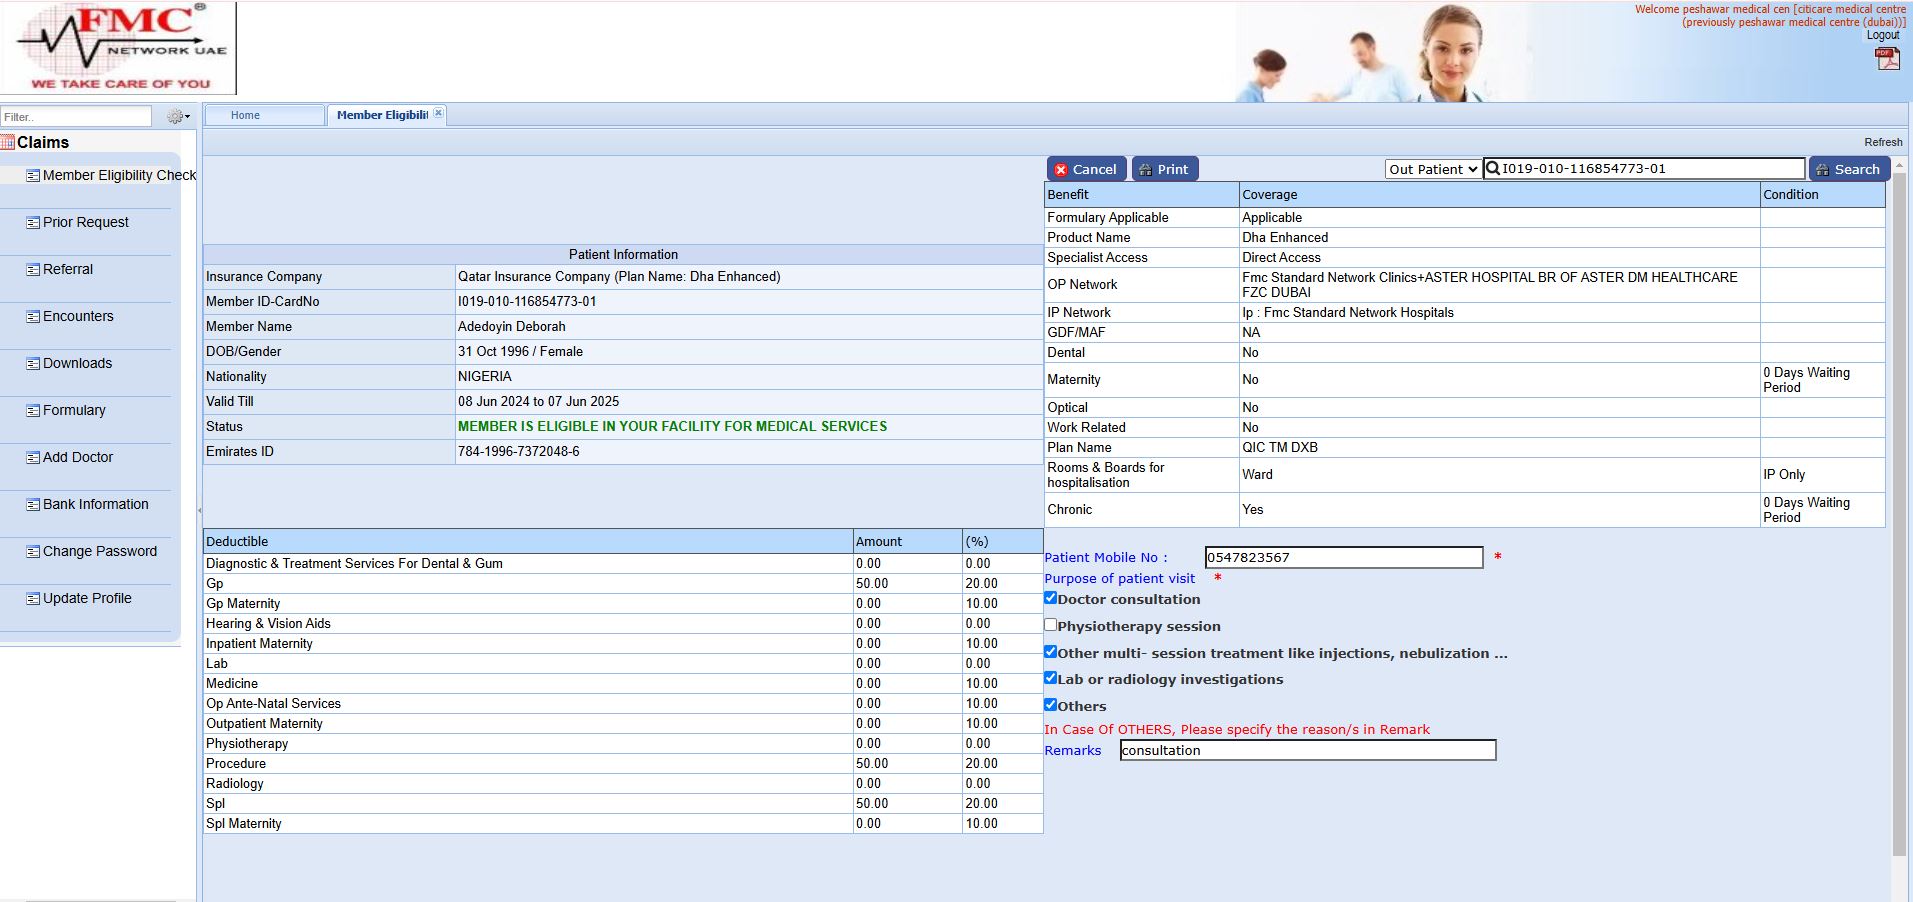Click the Logout link

(1882, 35)
